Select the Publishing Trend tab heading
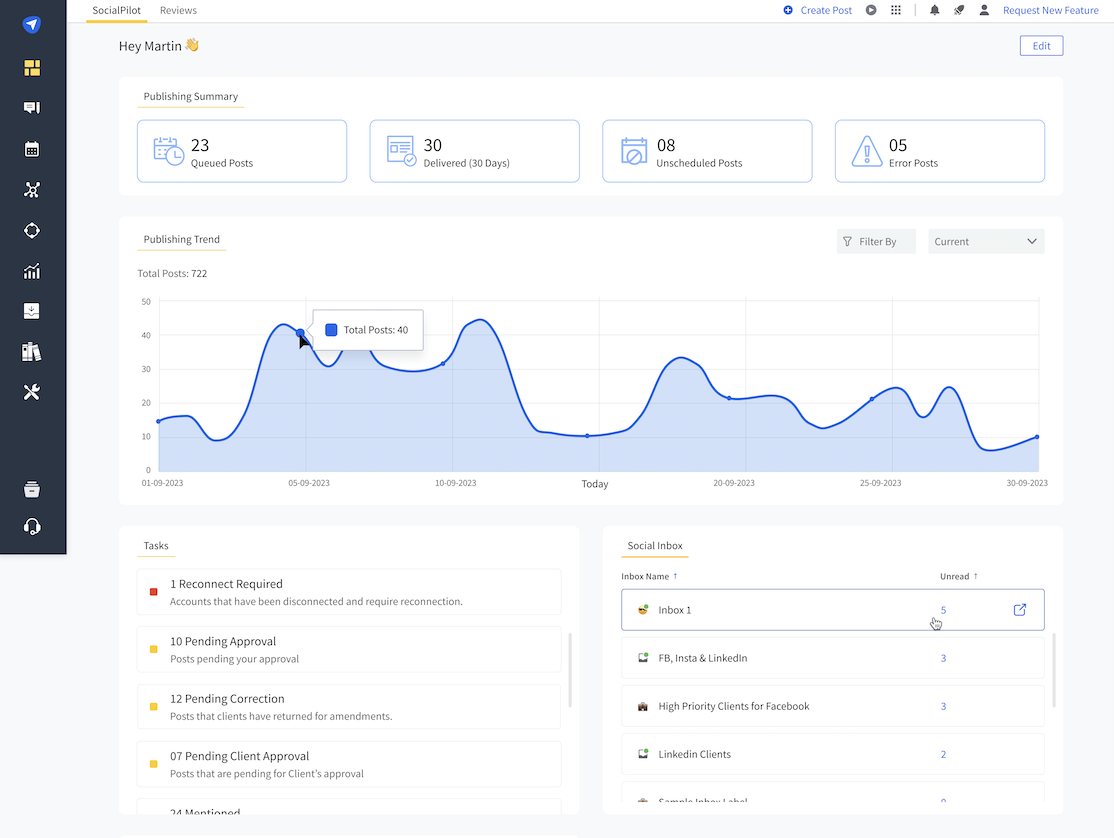 coord(182,239)
